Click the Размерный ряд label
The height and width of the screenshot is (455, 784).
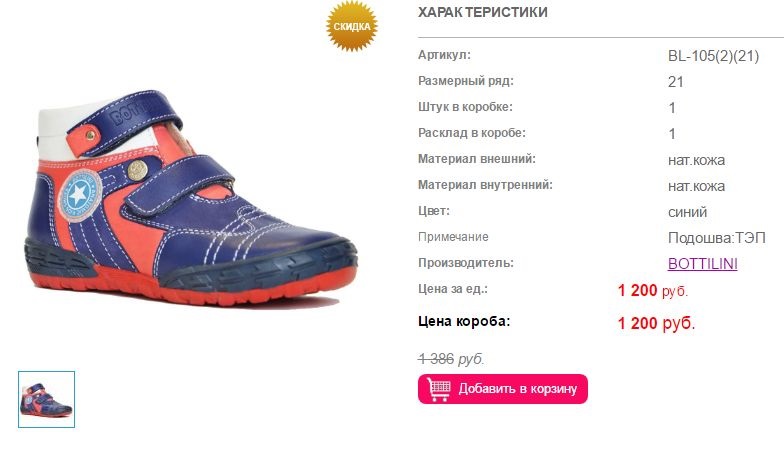[x=466, y=81]
